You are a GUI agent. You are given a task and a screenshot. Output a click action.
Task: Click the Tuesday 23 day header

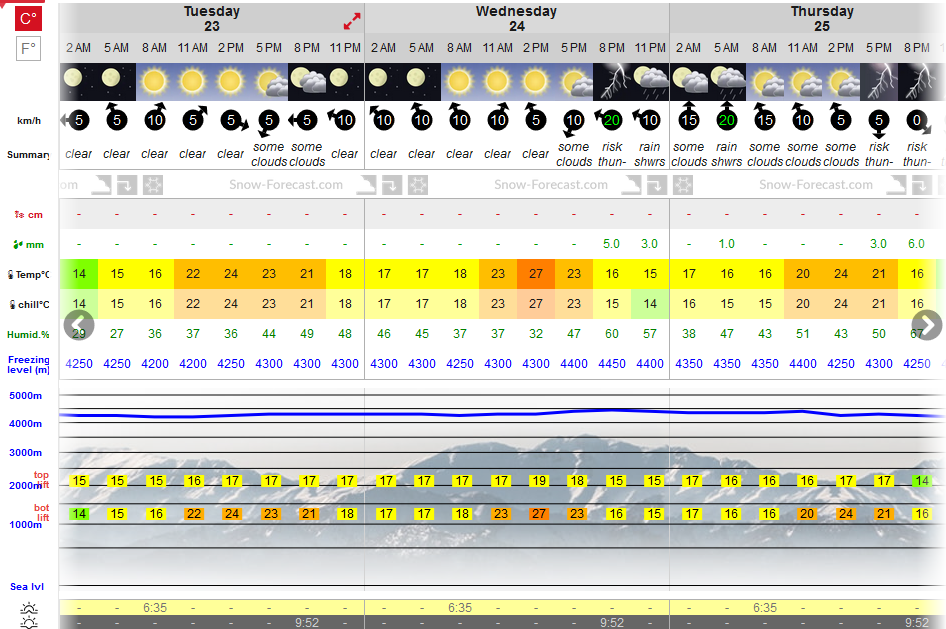[x=212, y=19]
